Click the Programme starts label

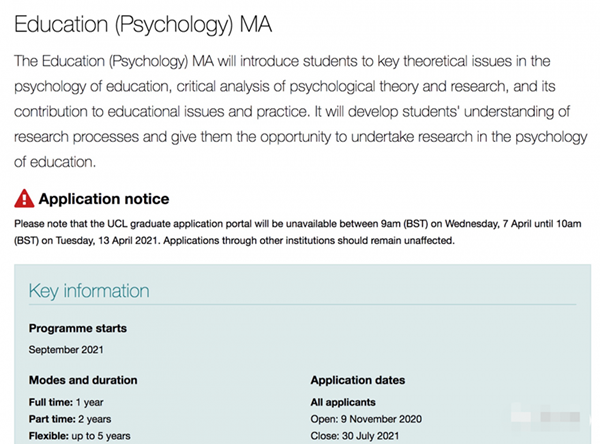tap(78, 328)
